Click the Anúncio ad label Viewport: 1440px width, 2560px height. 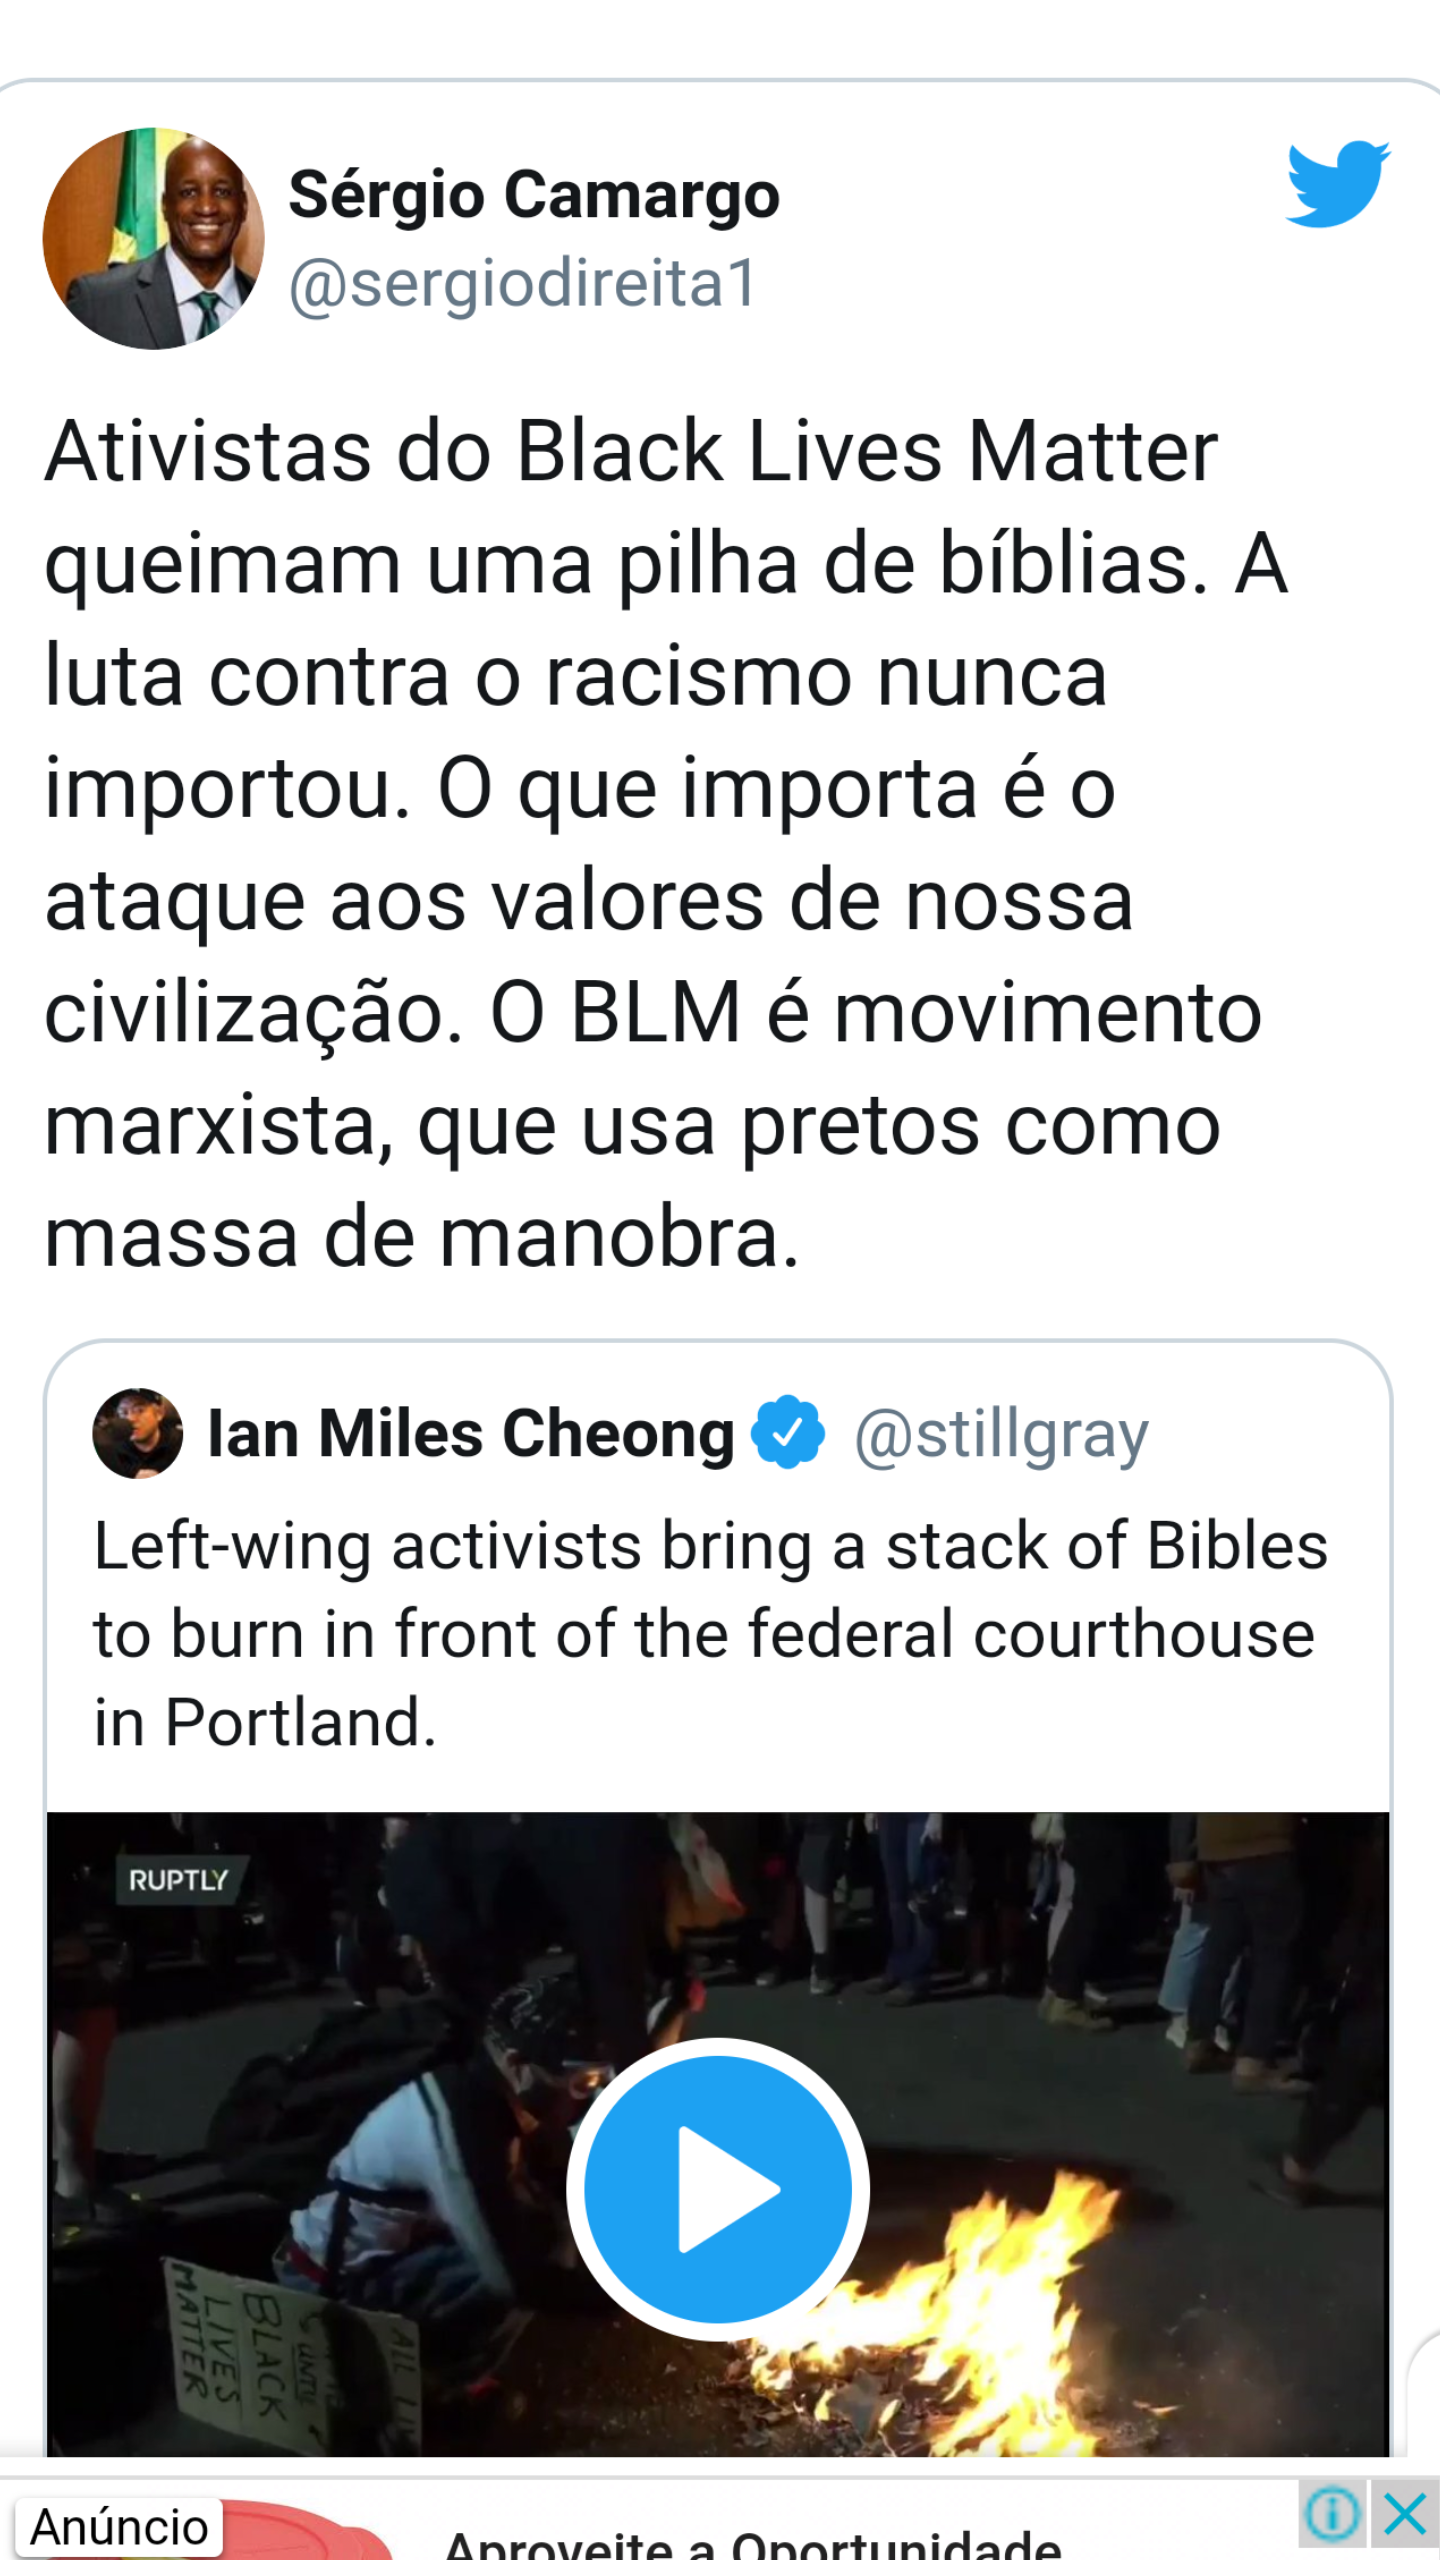point(119,2526)
